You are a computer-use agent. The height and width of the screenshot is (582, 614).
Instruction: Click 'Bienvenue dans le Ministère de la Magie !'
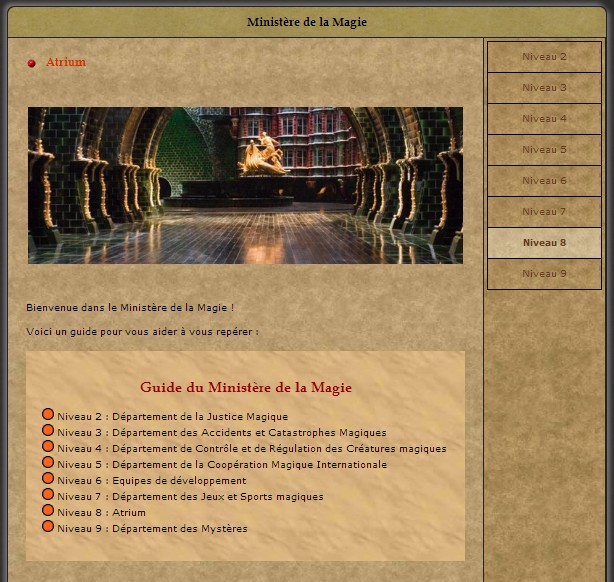coord(130,308)
